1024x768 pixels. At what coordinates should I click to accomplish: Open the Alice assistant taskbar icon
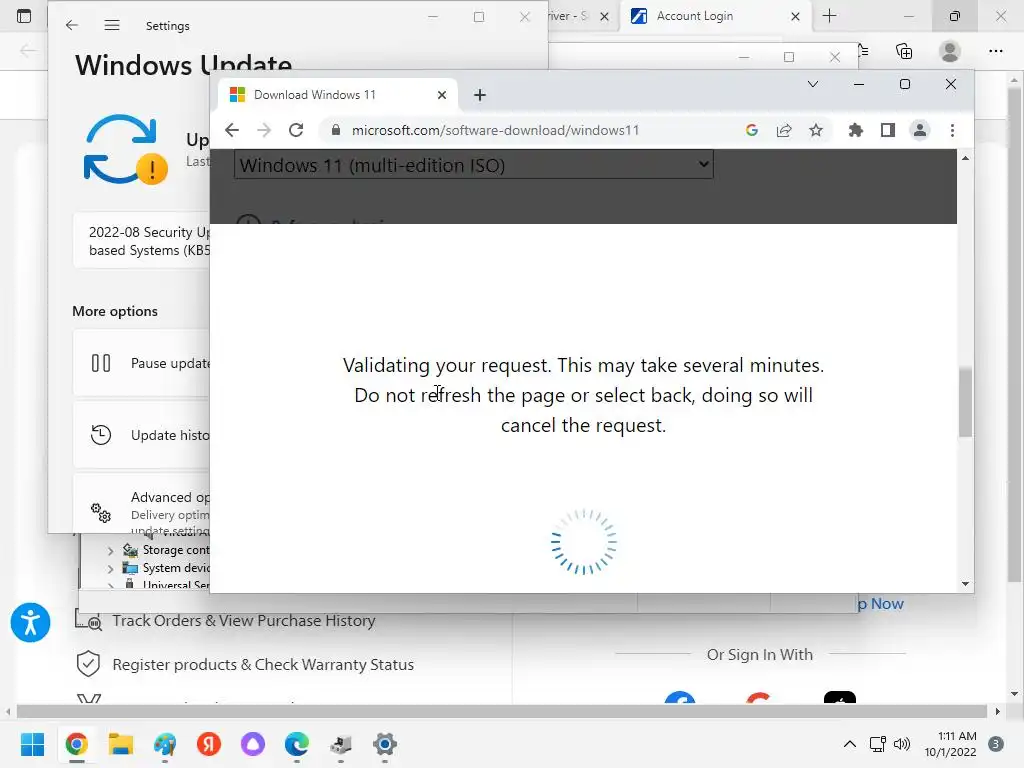click(x=253, y=744)
